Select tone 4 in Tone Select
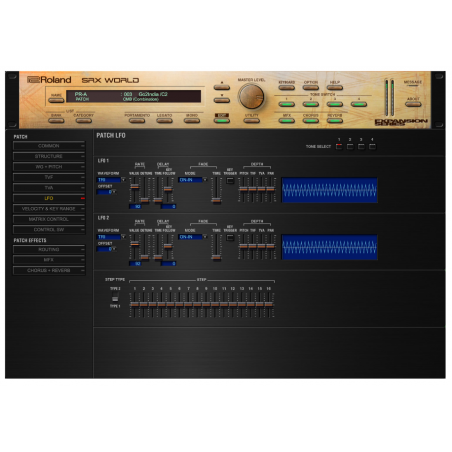 coord(372,146)
